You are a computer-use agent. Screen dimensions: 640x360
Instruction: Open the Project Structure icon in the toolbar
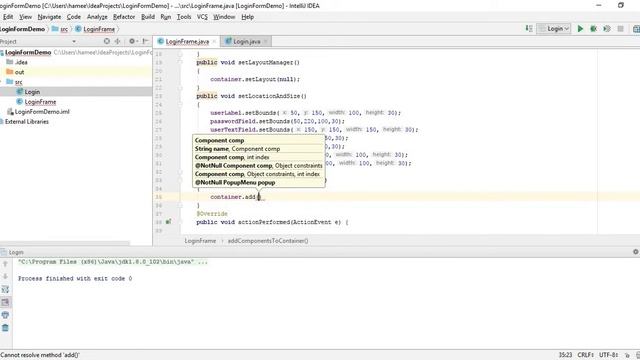[x=636, y=29]
